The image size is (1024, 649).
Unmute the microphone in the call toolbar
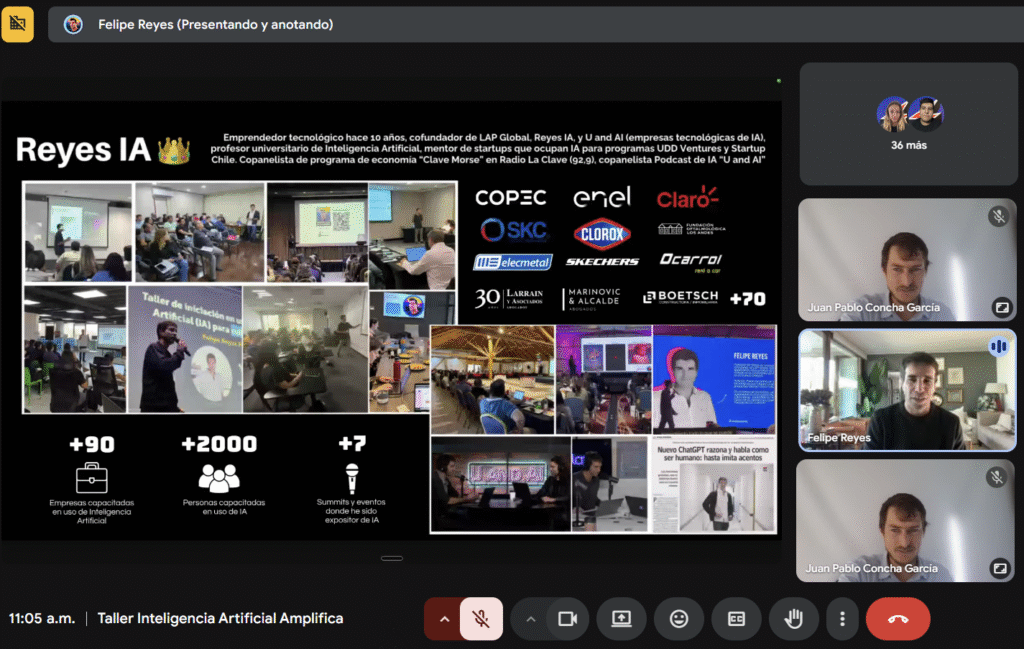click(481, 619)
